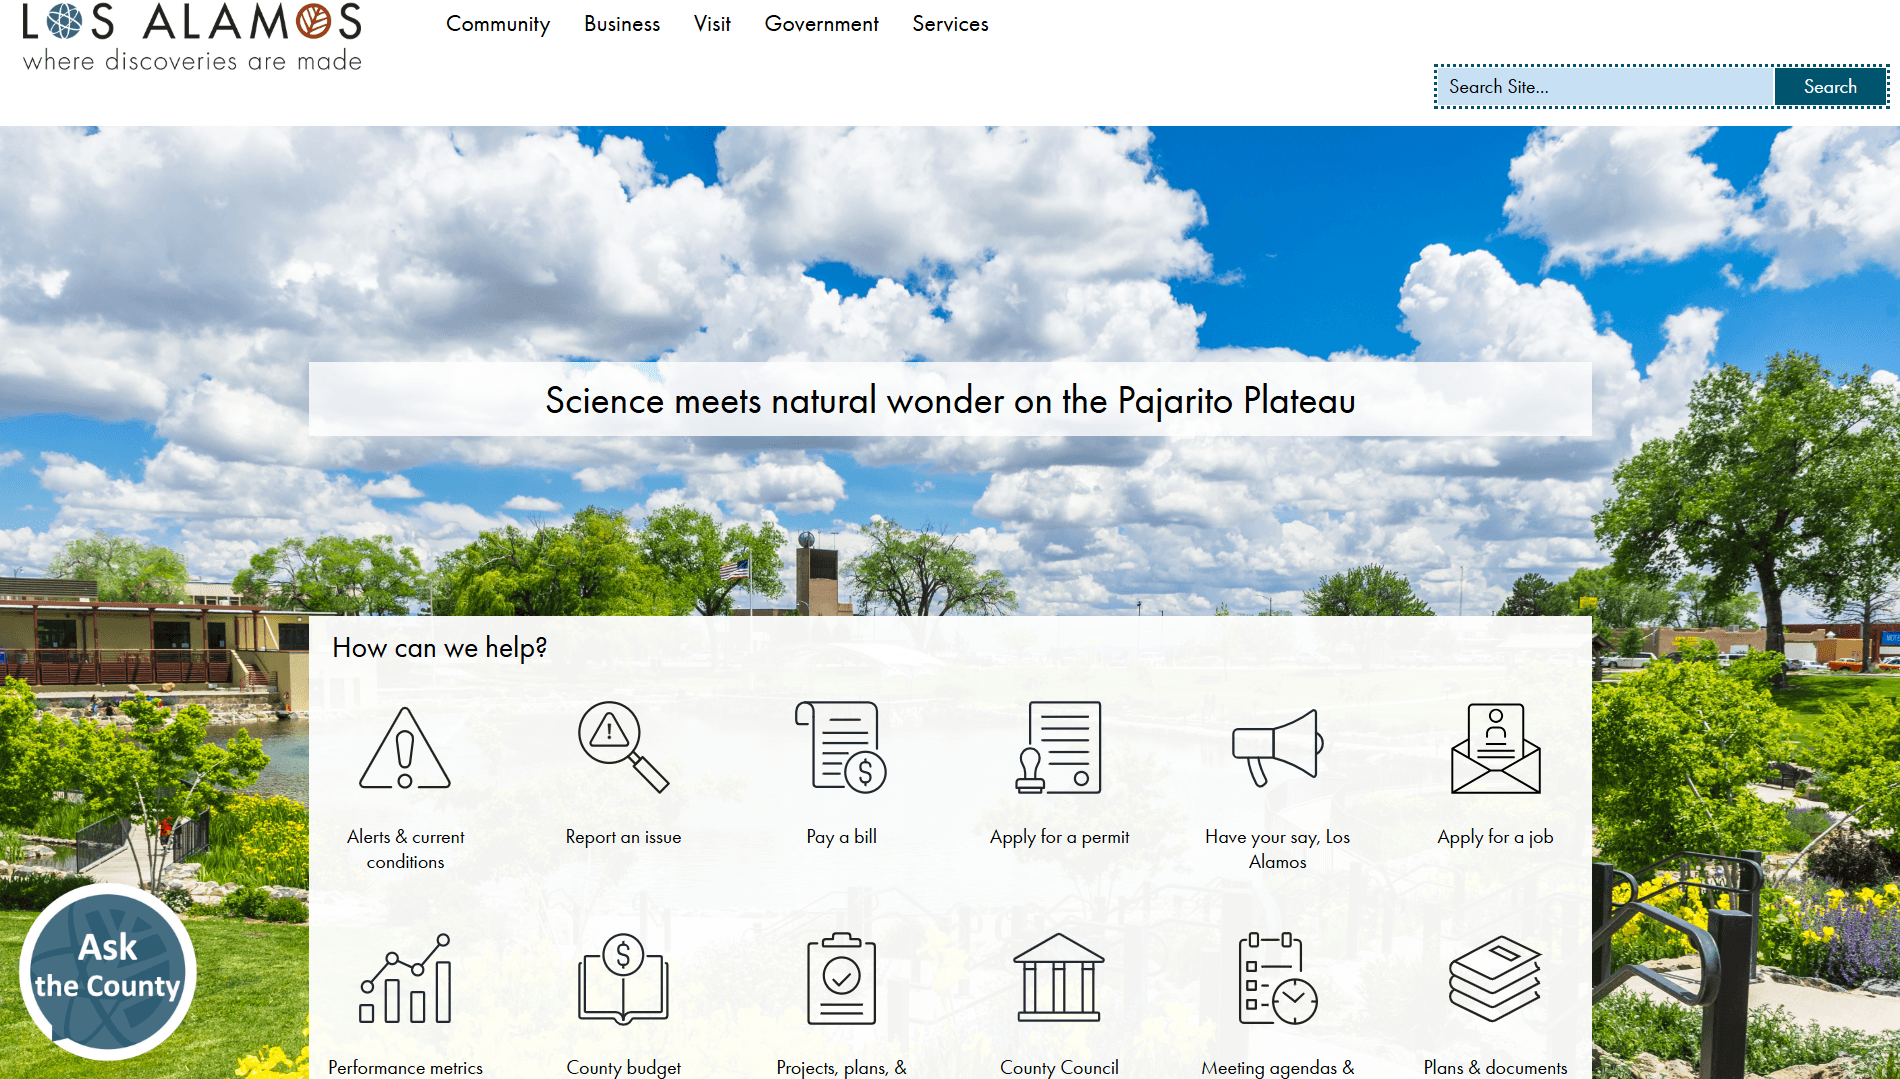The height and width of the screenshot is (1079, 1900).
Task: Click the Search button
Action: tap(1830, 87)
